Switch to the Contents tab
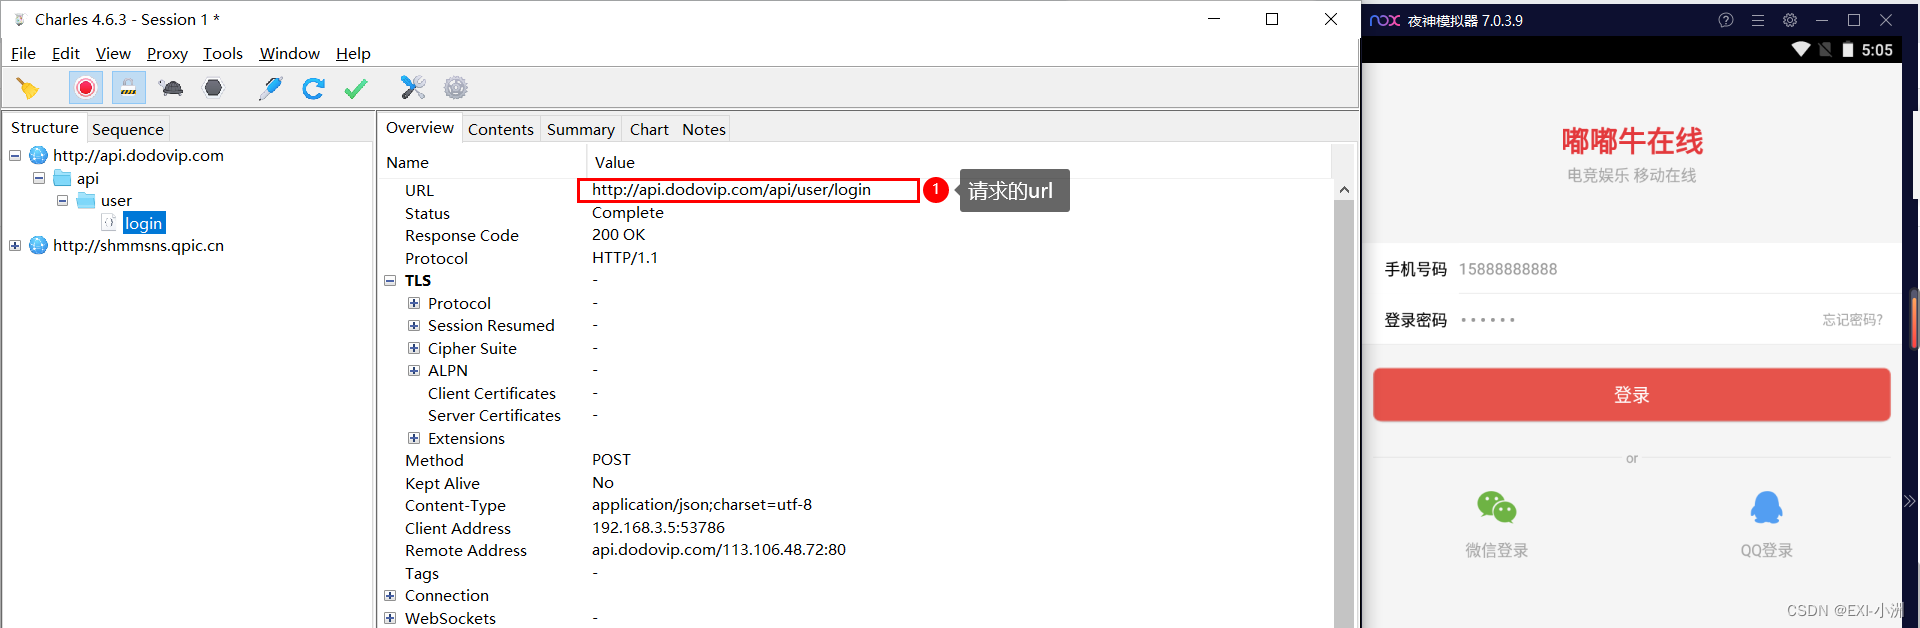Viewport: 1920px width, 628px height. pos(500,130)
